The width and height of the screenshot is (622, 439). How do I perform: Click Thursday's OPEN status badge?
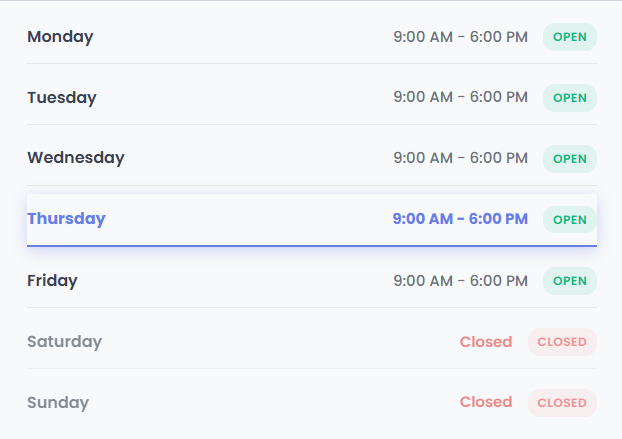coord(570,219)
